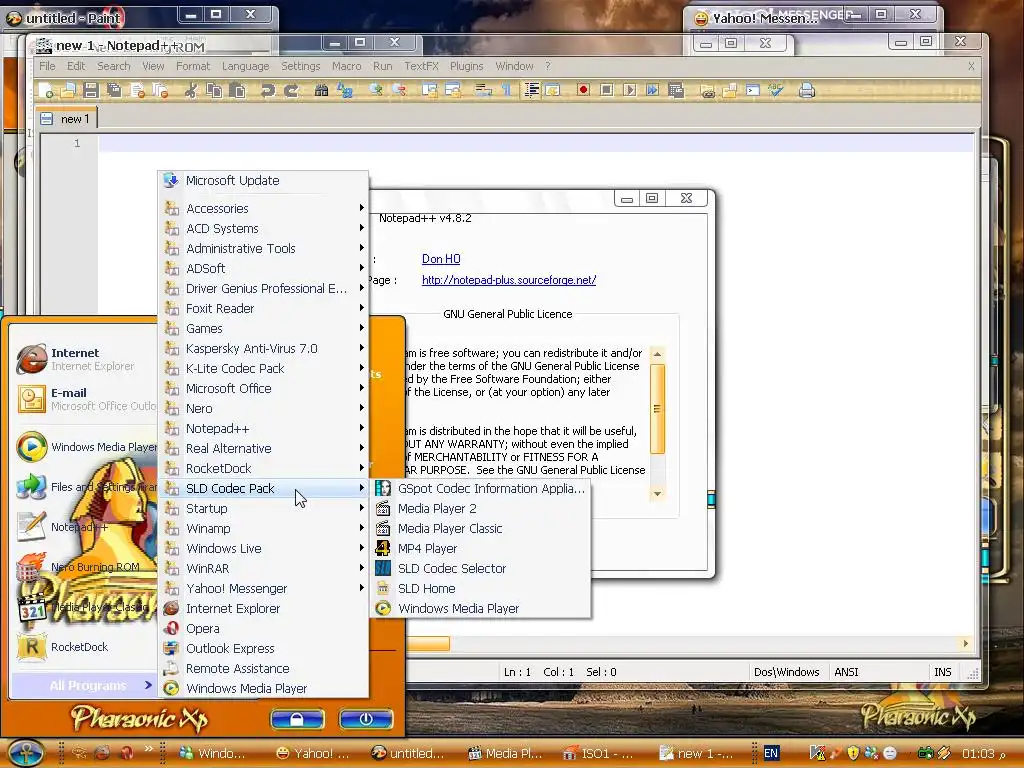Expand the Administrative Tools folder
This screenshot has height=768, width=1024.
264,248
